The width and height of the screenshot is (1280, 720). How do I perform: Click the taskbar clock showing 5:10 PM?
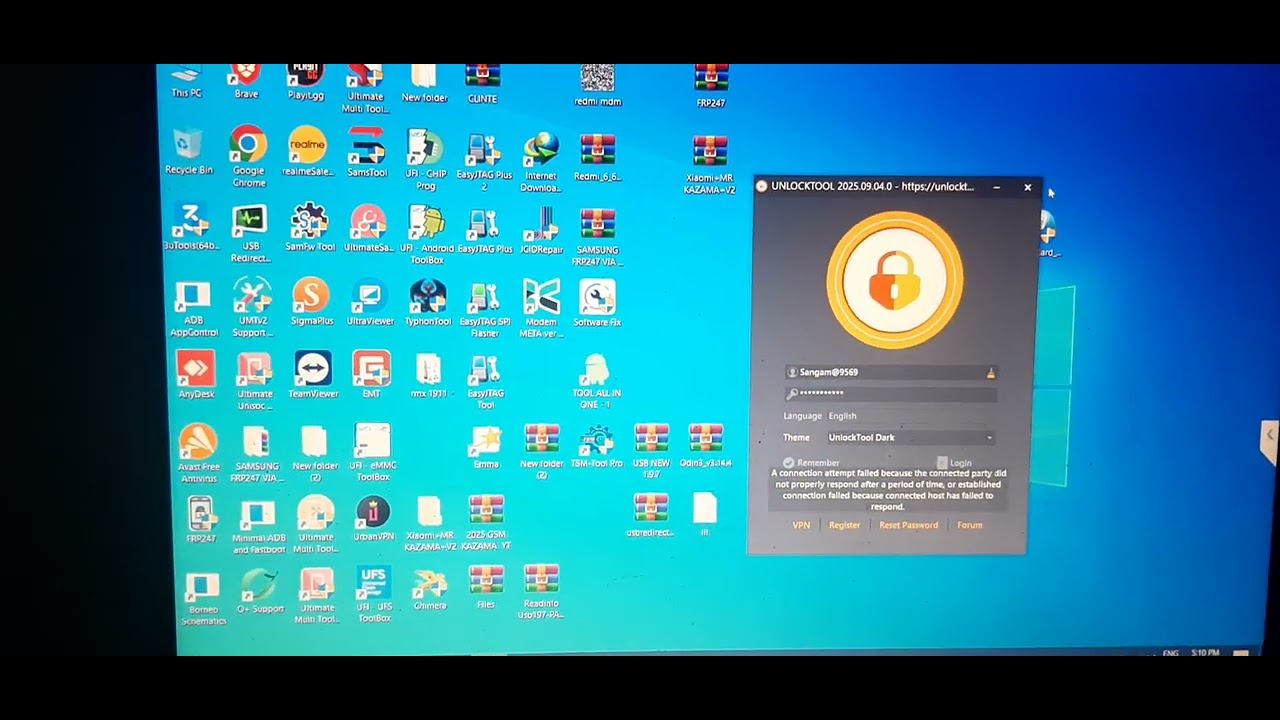tap(1205, 653)
